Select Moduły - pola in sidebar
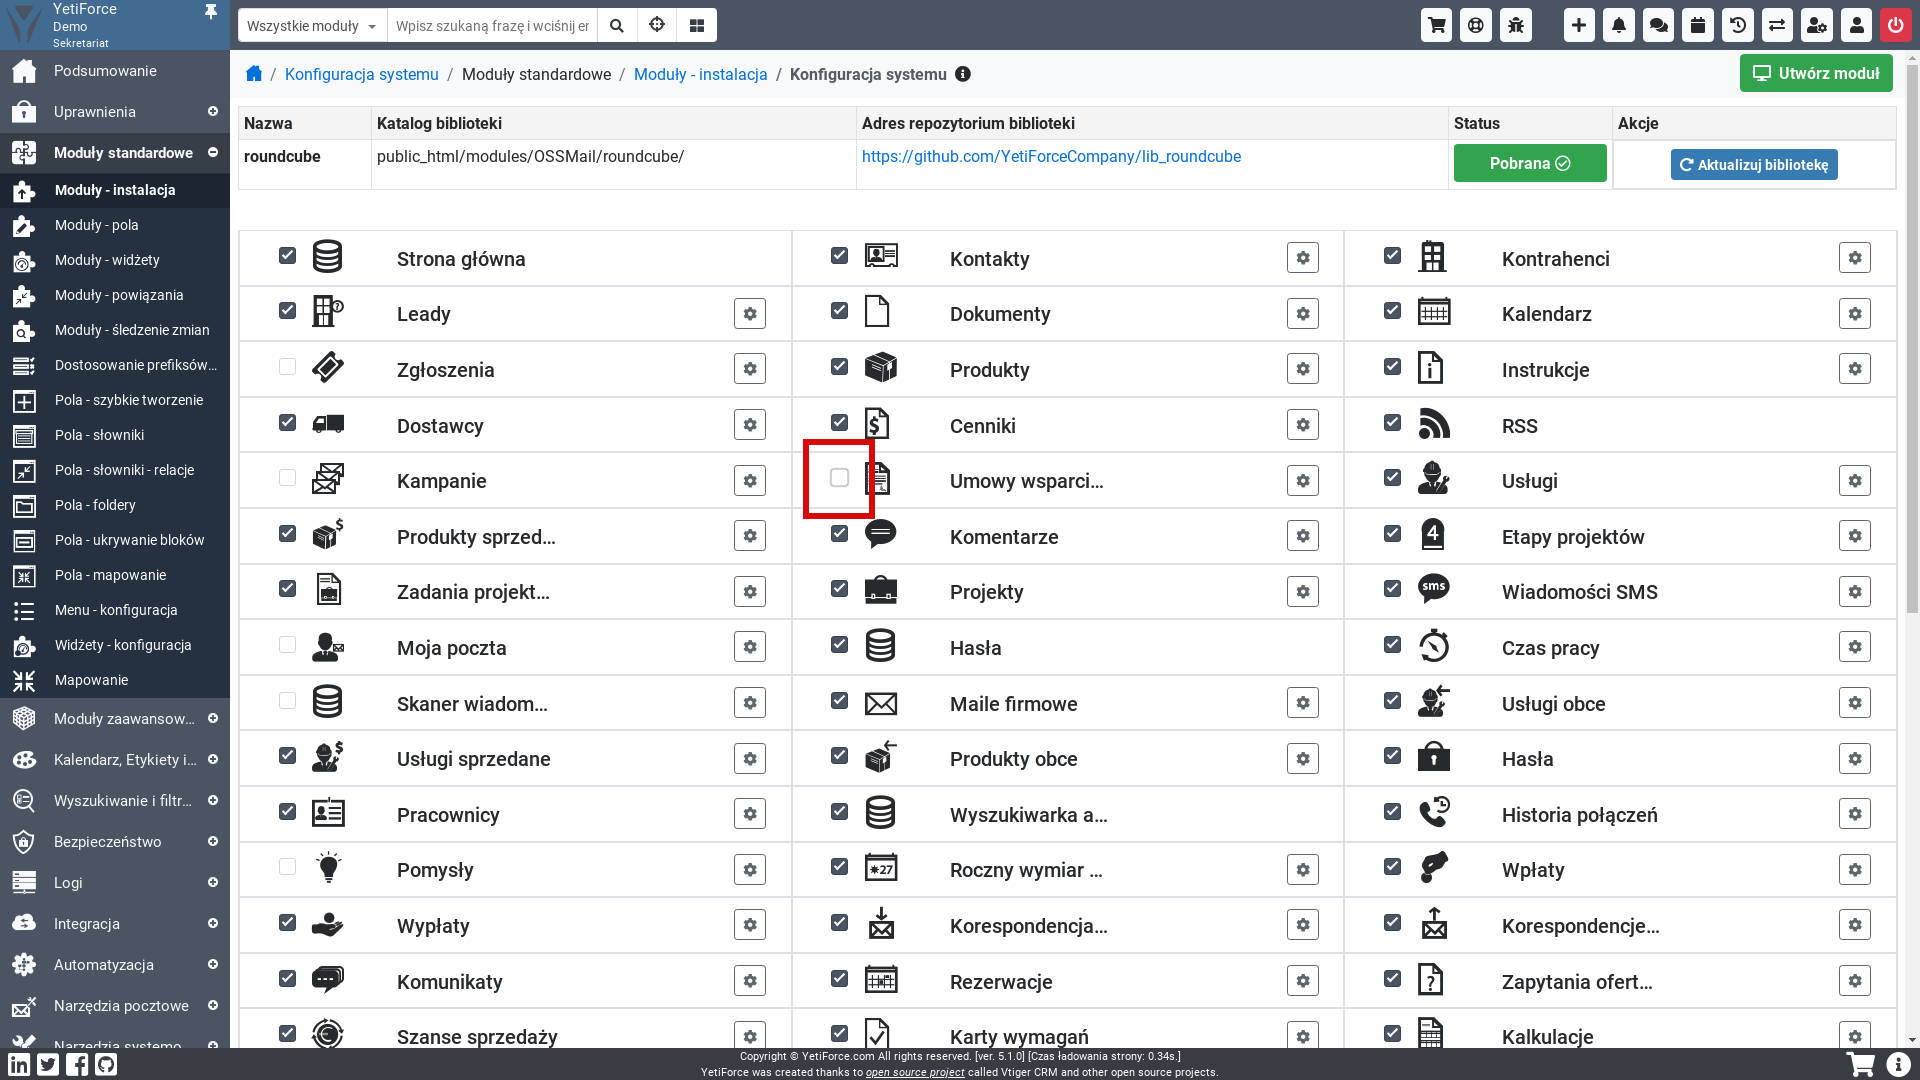The height and width of the screenshot is (1080, 1920). (x=97, y=225)
